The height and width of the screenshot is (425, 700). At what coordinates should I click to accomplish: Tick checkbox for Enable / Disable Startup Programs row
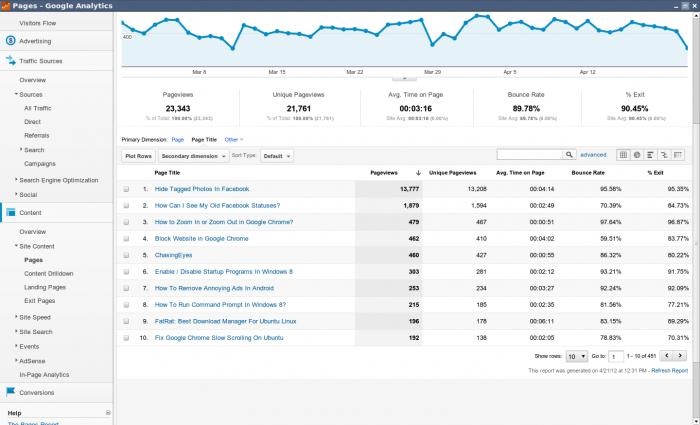[x=126, y=272]
